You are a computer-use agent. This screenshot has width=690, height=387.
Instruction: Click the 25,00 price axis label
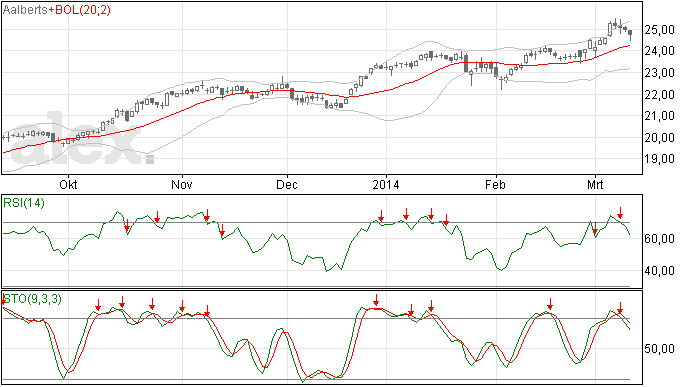(x=659, y=30)
